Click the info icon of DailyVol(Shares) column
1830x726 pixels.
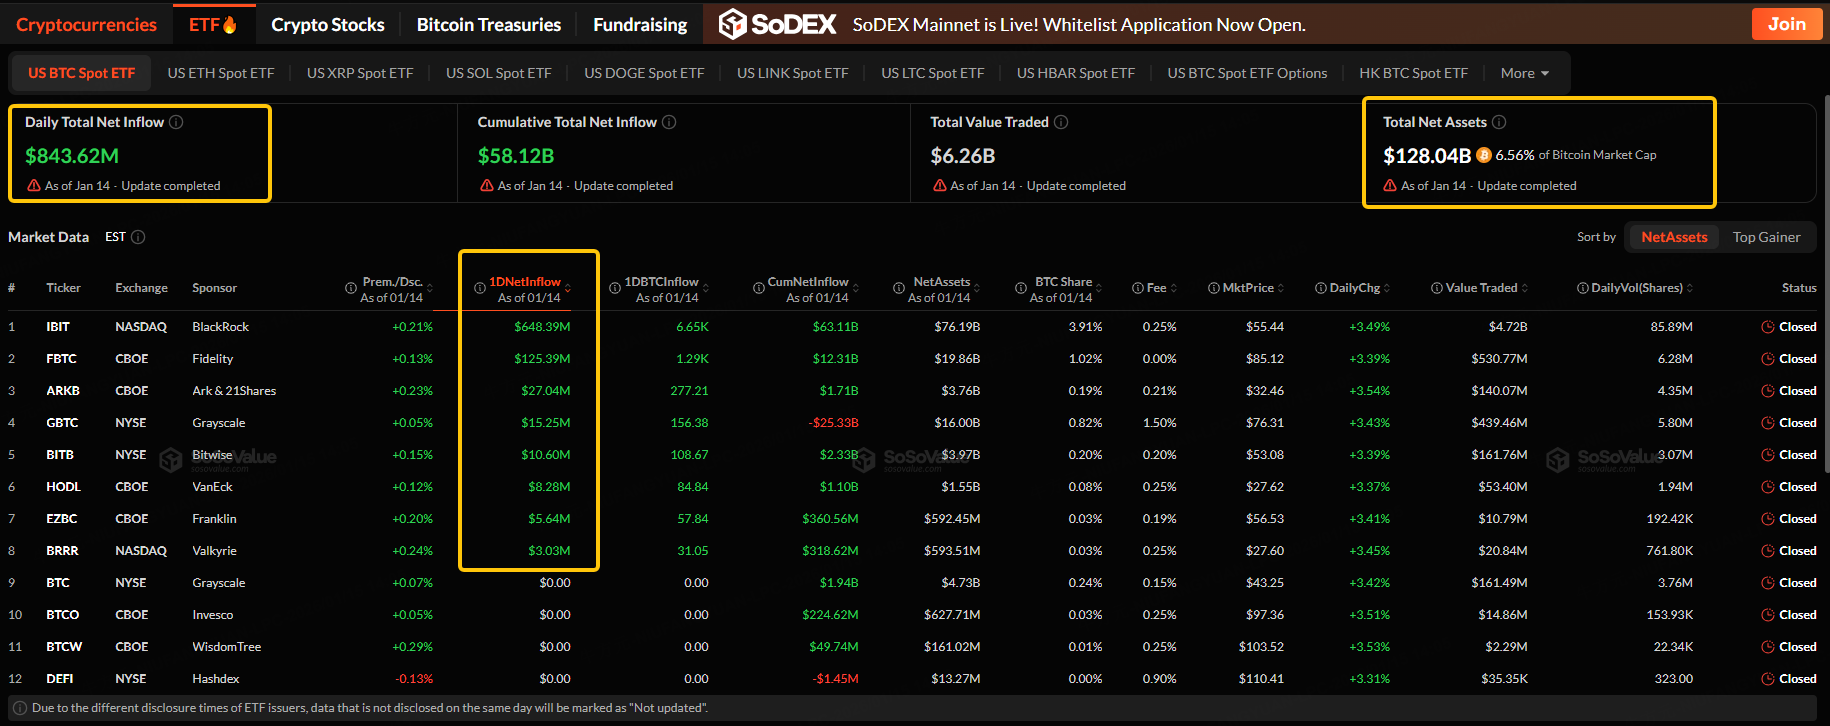point(1583,288)
